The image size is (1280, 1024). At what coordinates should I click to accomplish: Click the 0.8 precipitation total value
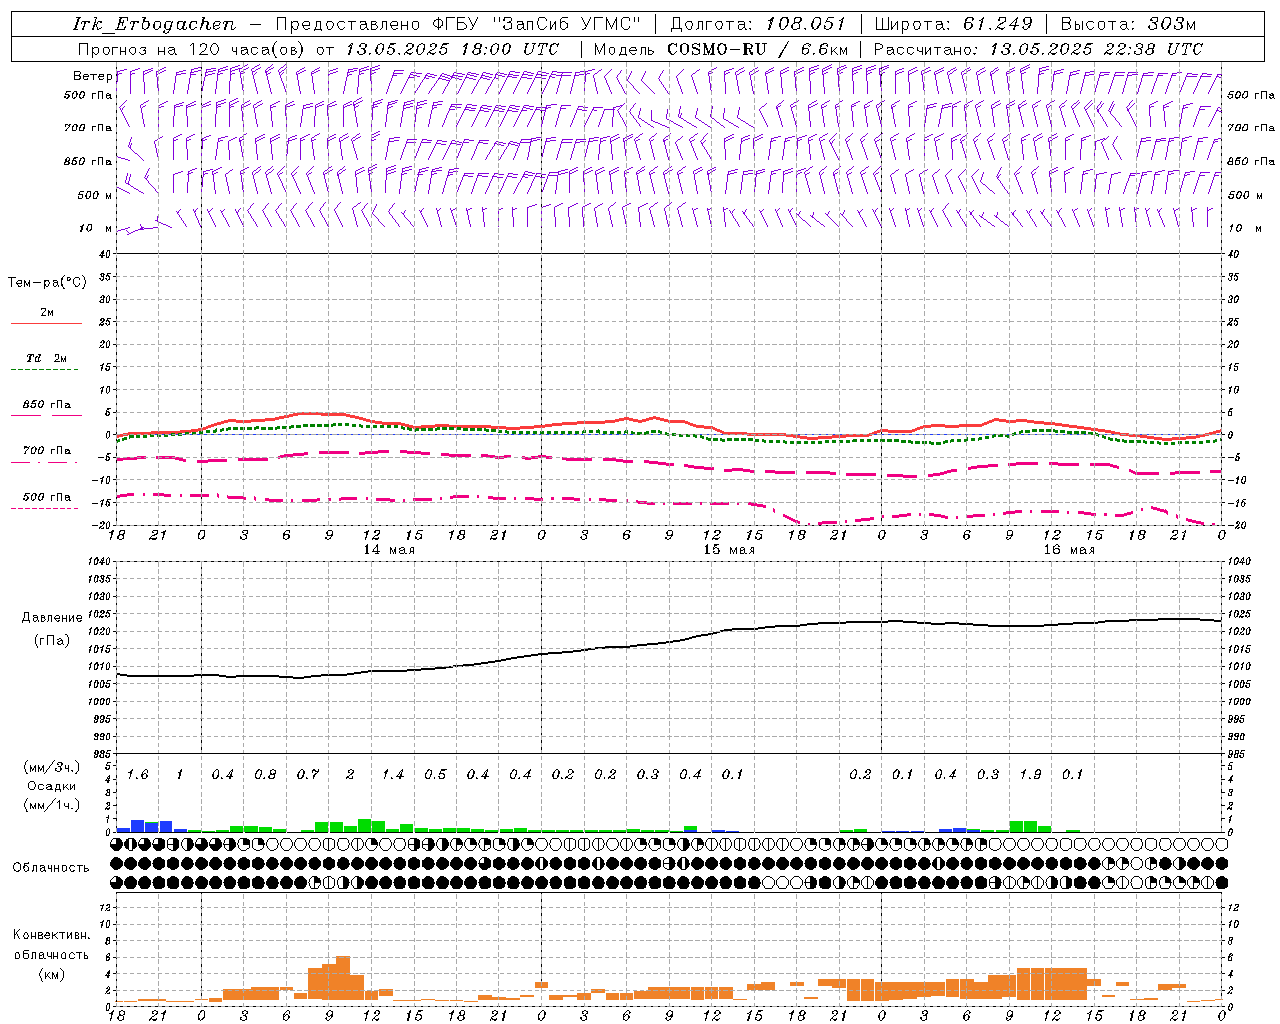(265, 775)
